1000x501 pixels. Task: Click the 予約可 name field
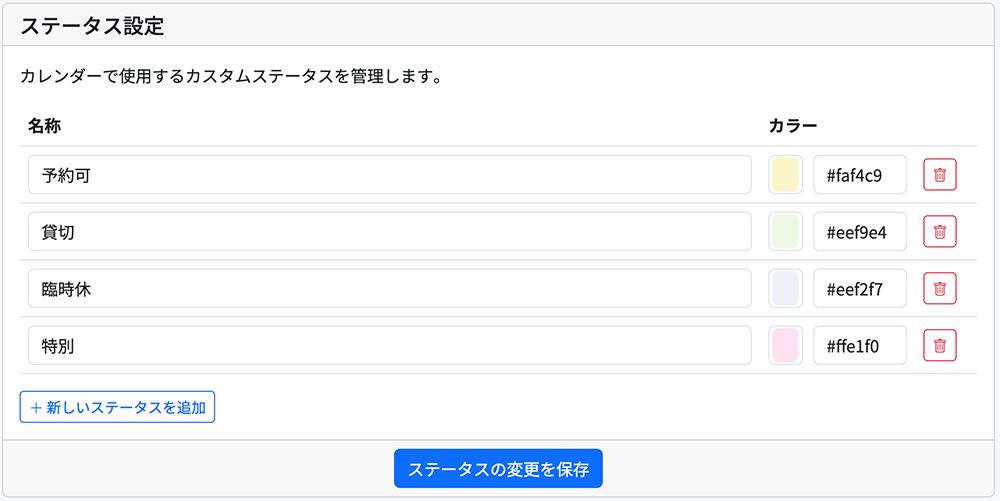point(390,175)
